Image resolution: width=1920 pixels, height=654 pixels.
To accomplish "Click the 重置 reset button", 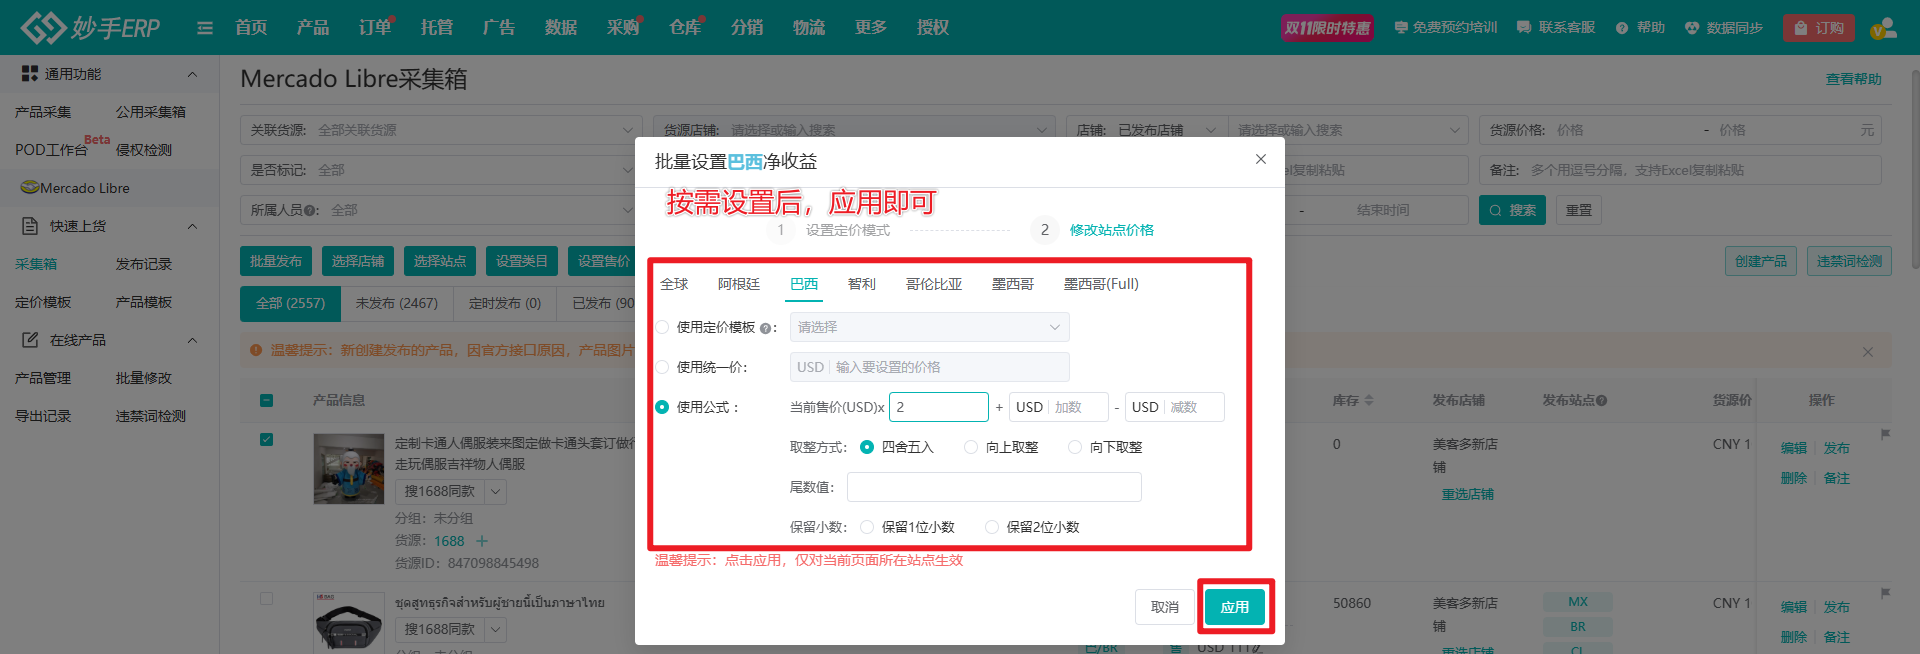I will coord(1579,210).
